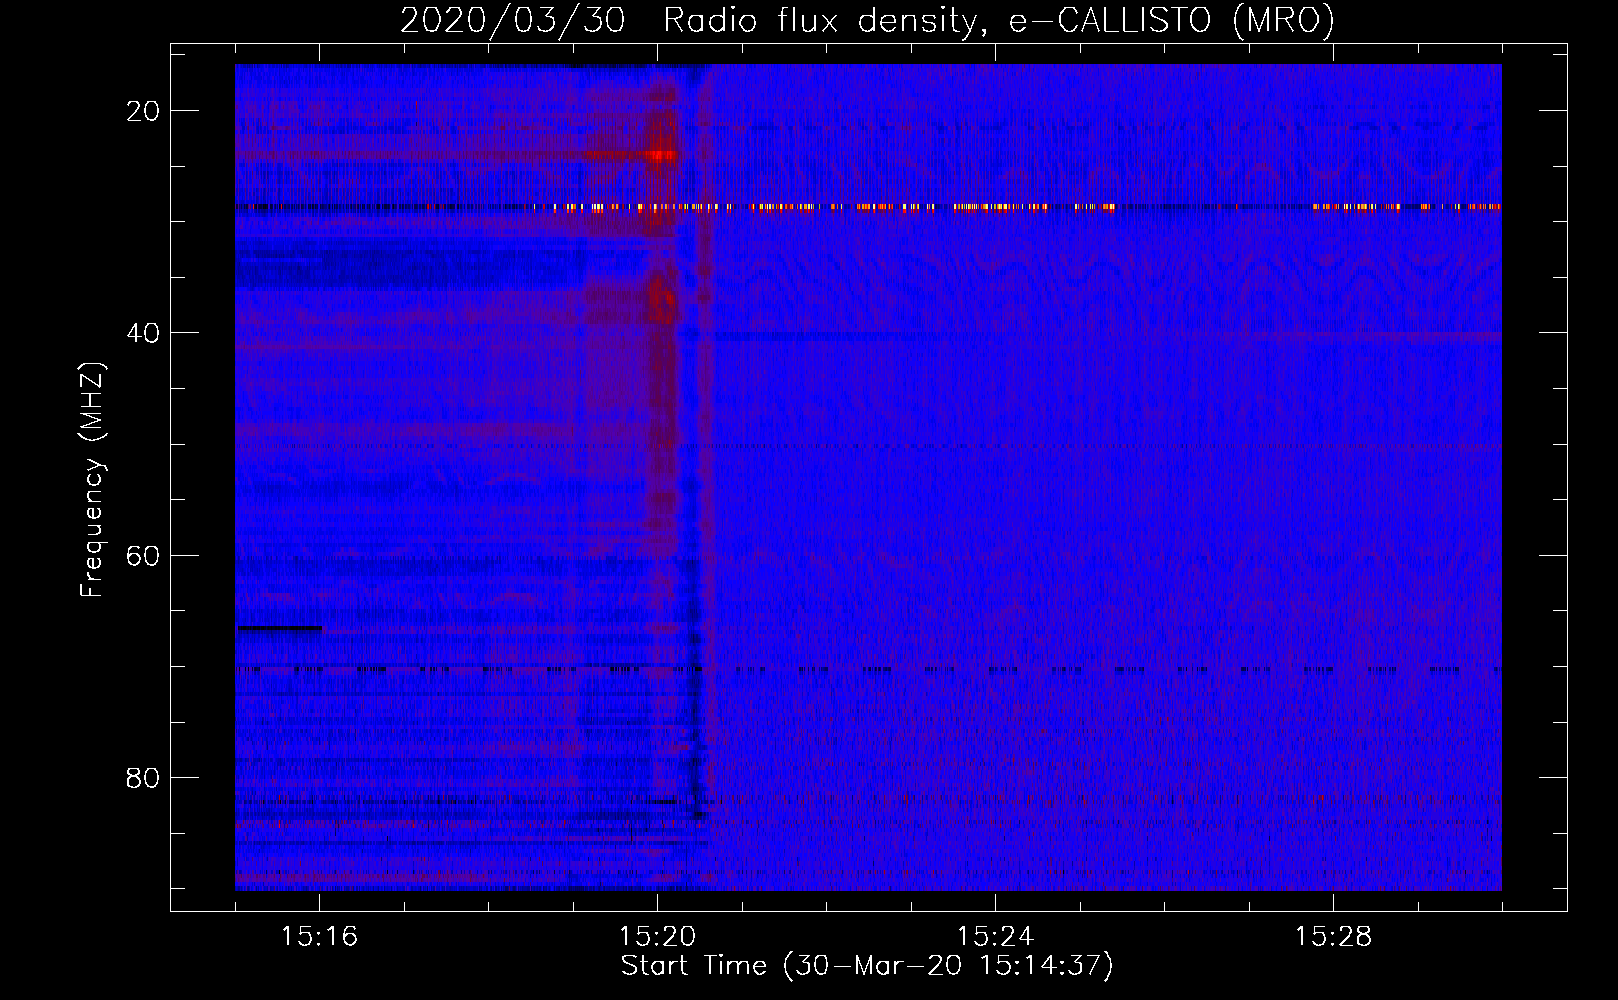
Task: Click the 15:20 time tick label
Action: (x=657, y=936)
